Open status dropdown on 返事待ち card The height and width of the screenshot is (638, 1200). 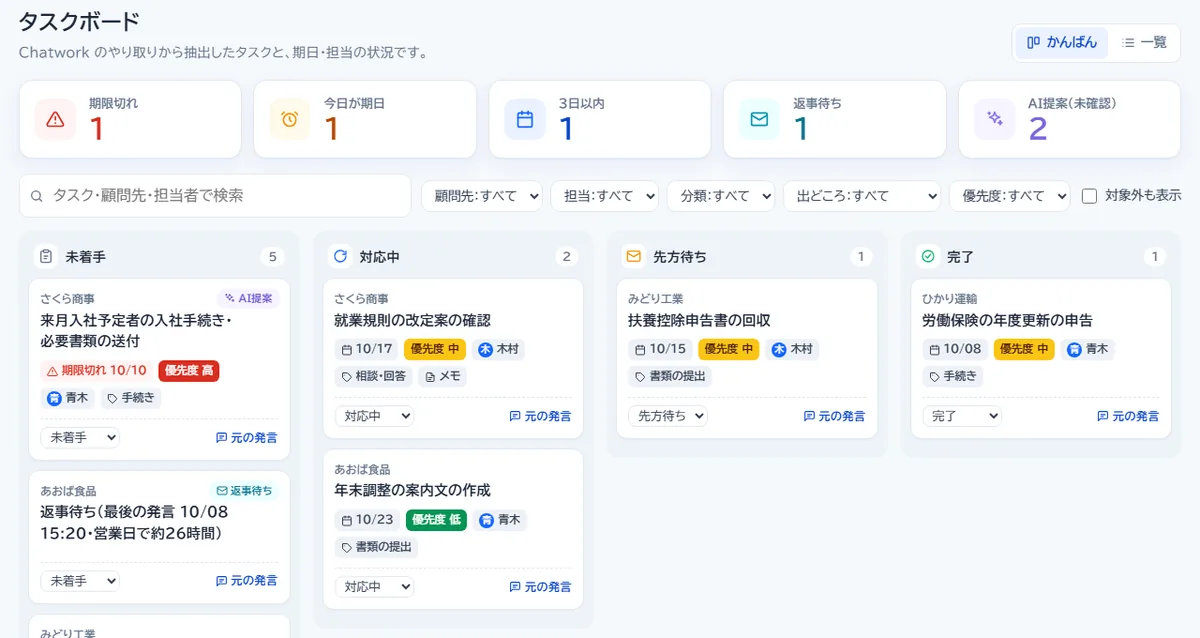click(80, 581)
